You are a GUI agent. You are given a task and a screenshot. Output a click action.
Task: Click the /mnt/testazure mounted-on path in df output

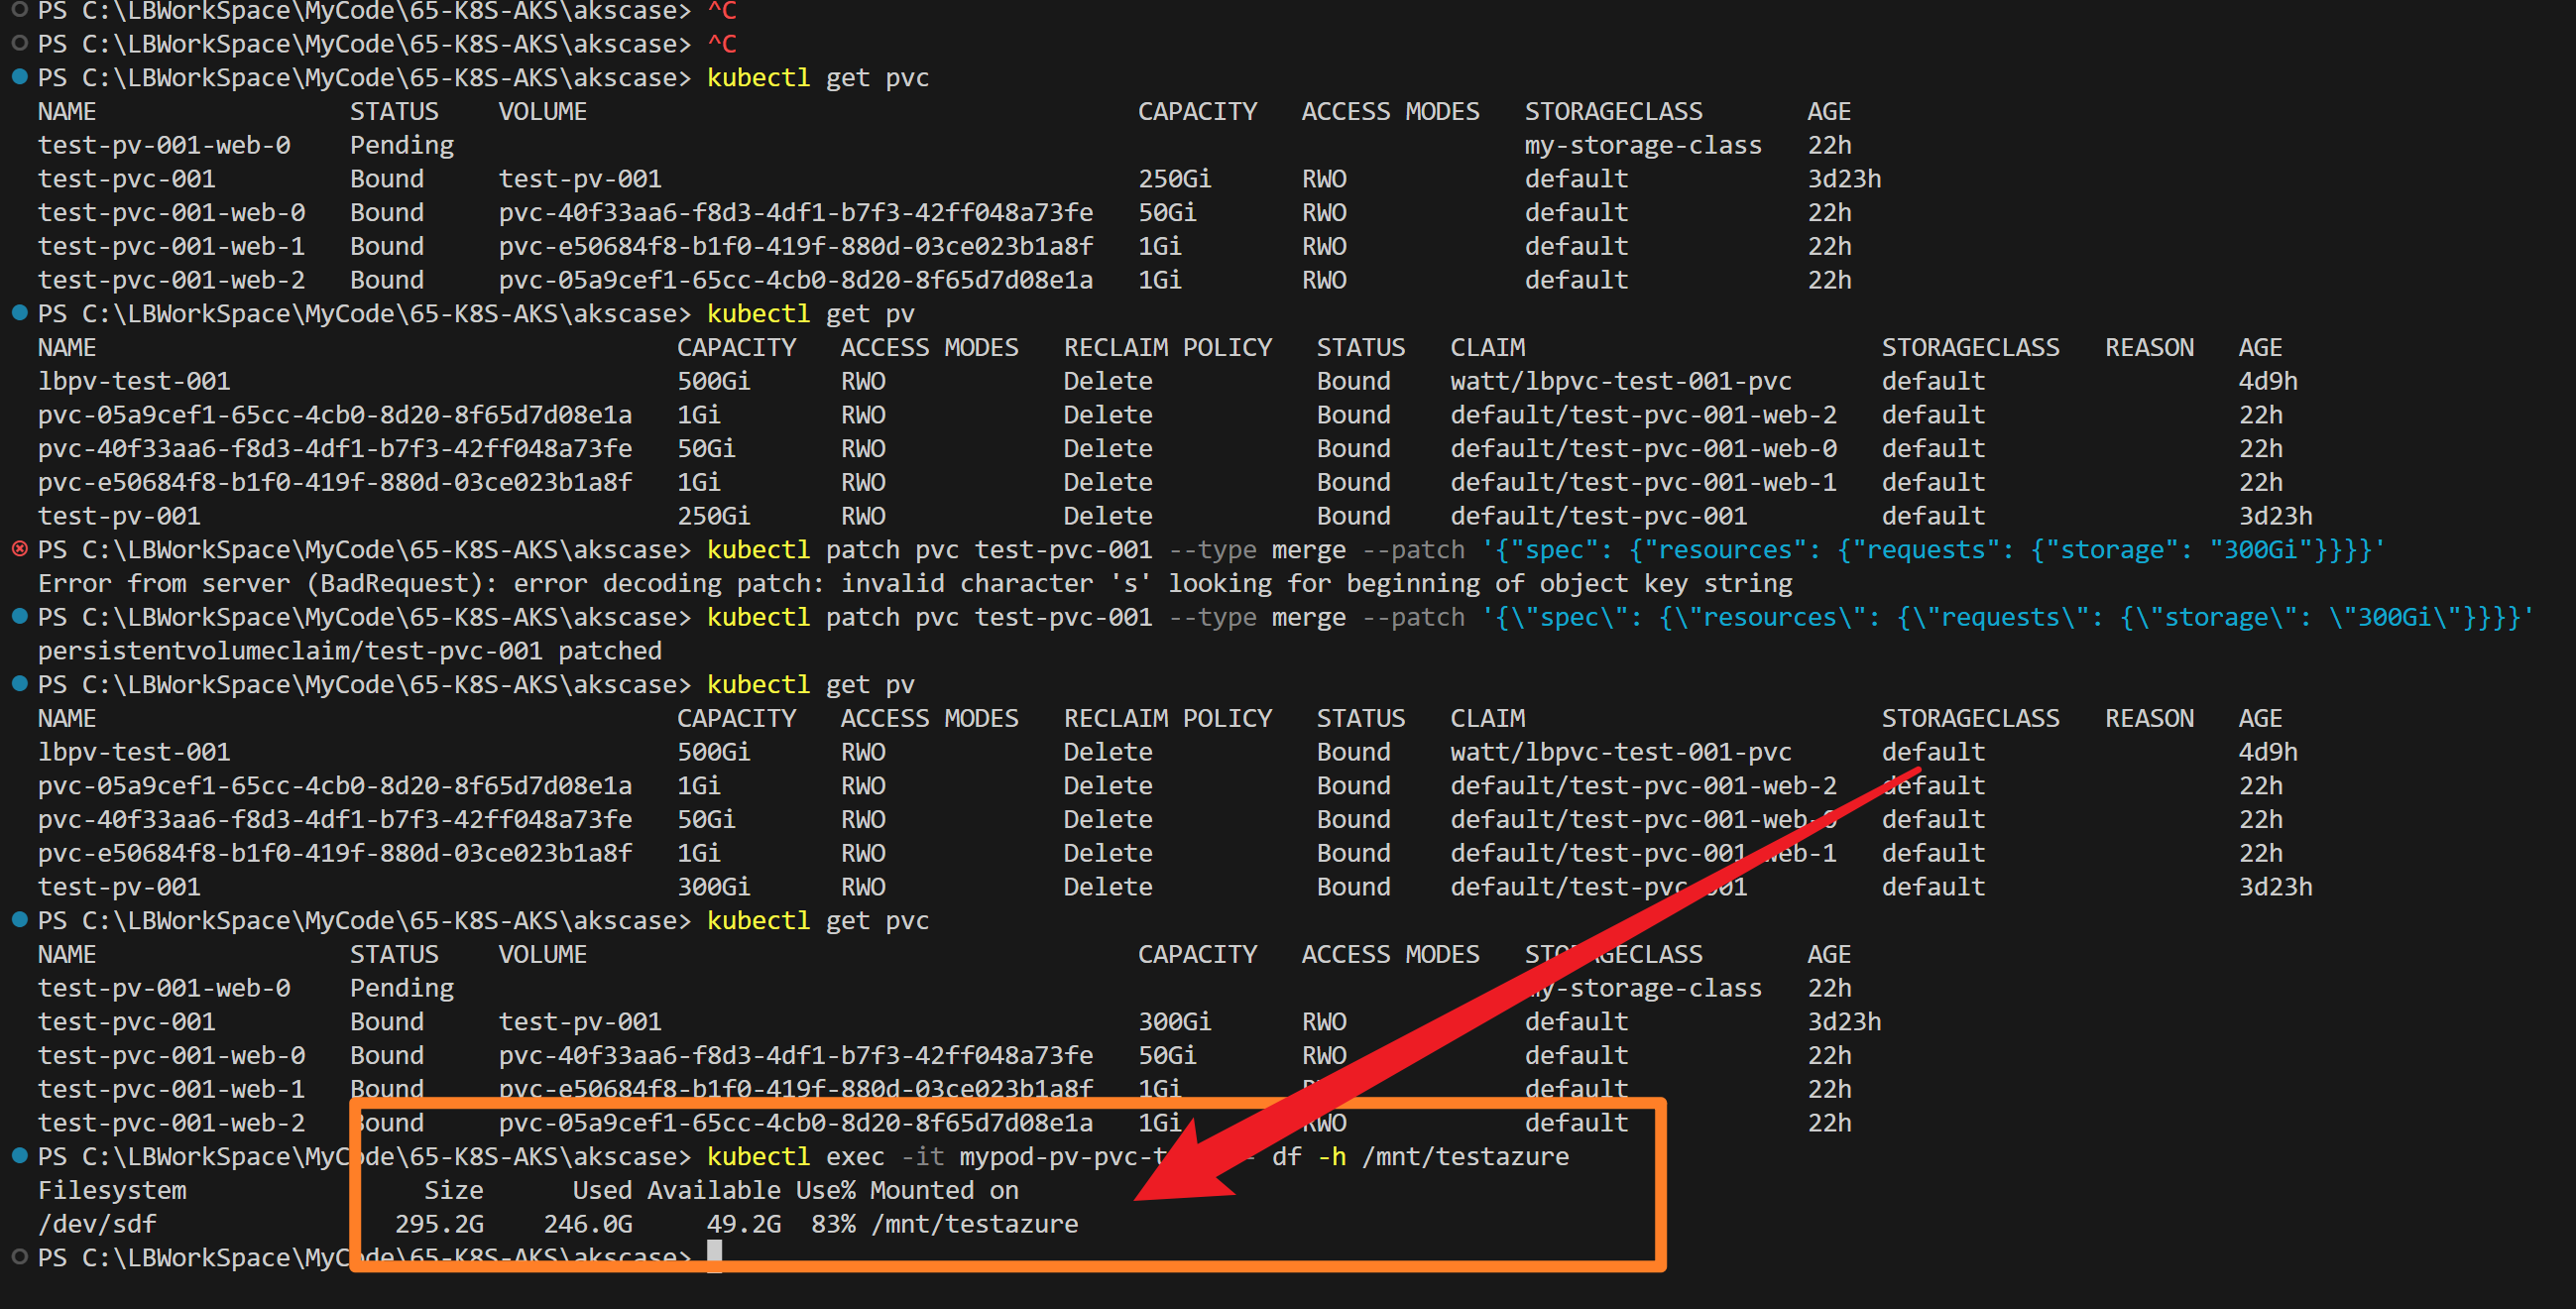974,1224
